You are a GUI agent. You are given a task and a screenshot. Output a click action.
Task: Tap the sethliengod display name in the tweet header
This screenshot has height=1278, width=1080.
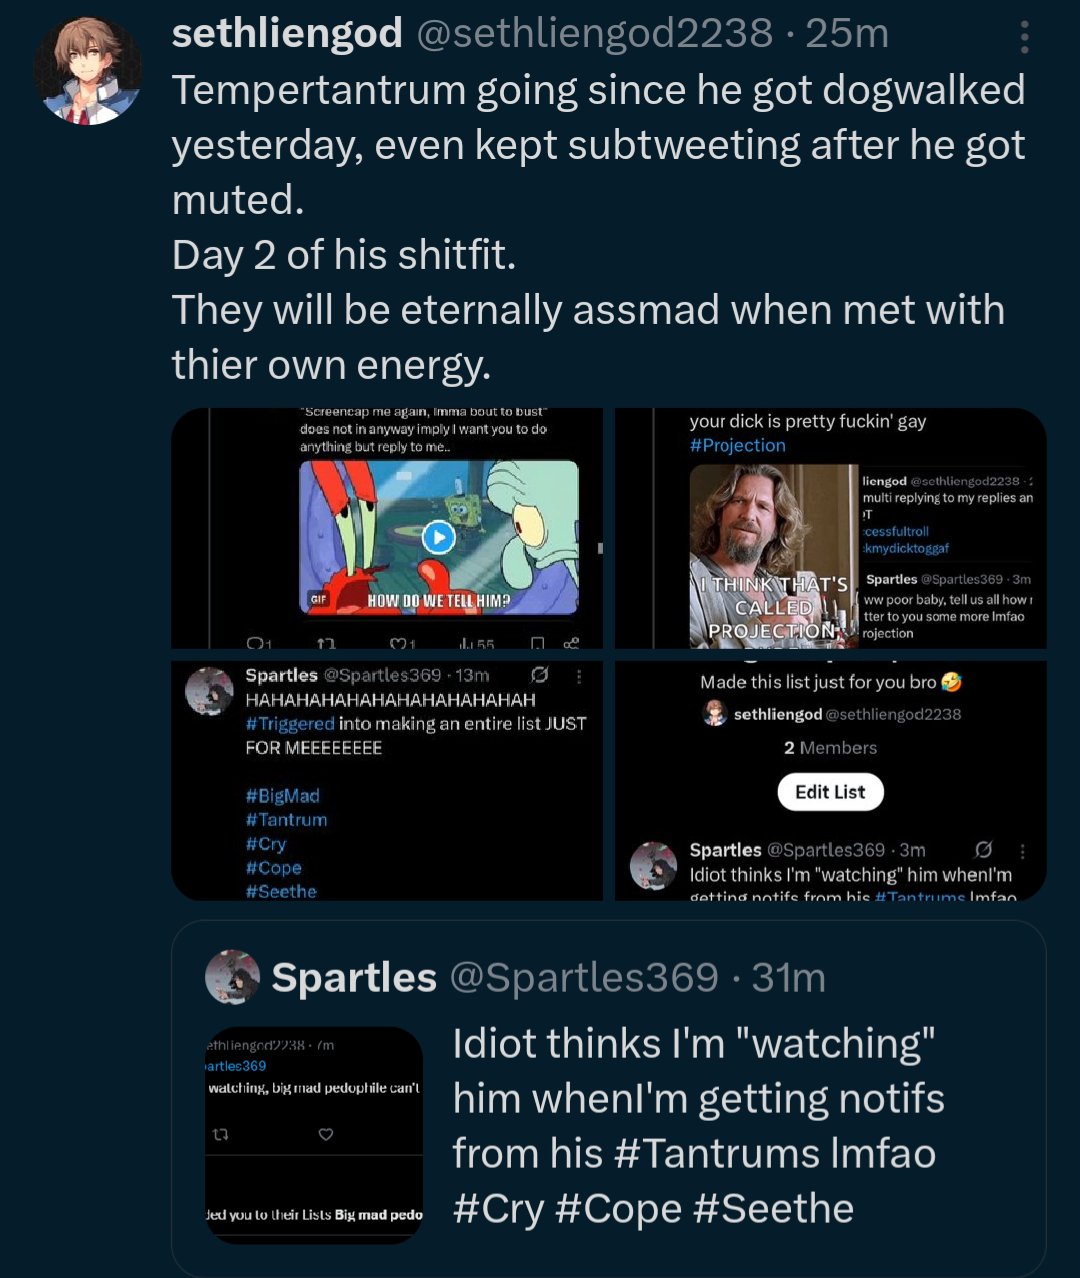pos(287,34)
